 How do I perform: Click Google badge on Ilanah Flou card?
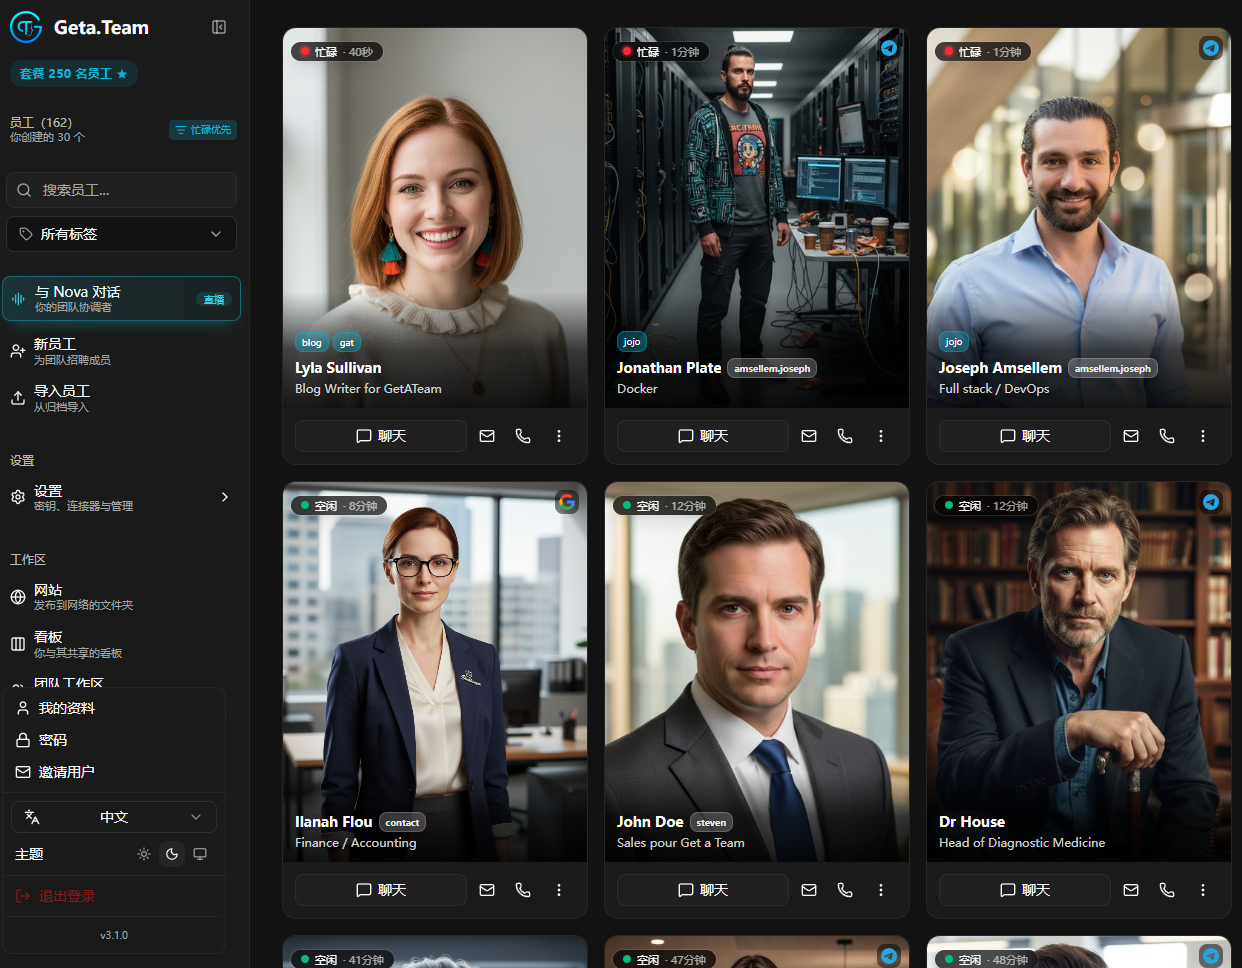[x=567, y=502]
